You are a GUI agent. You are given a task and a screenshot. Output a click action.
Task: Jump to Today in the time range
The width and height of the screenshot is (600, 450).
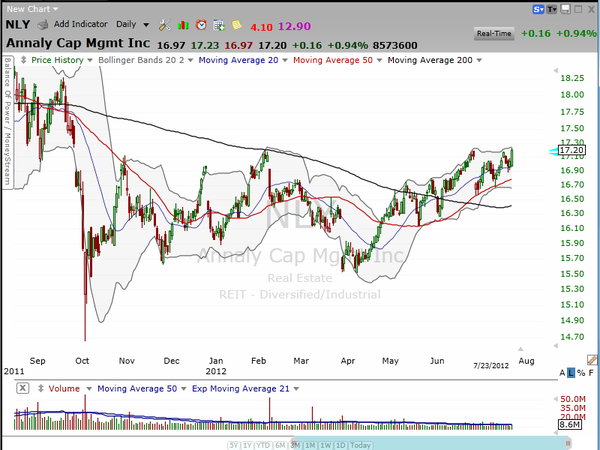[360, 445]
